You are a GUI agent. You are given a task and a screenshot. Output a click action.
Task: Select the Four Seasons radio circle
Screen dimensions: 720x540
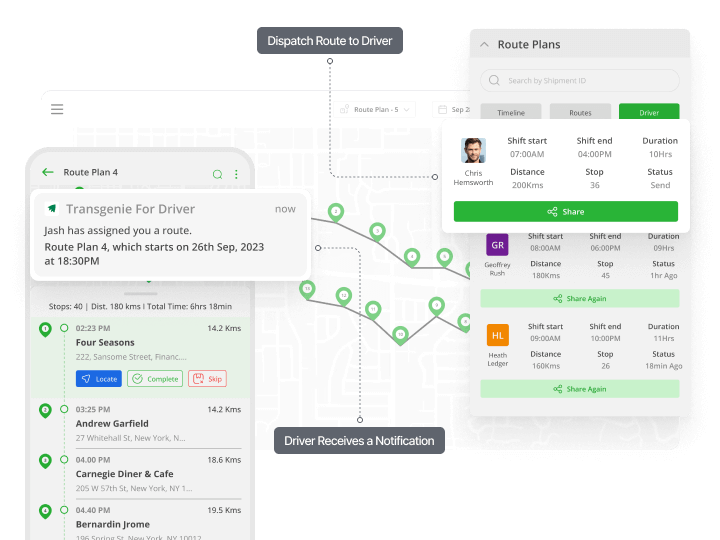(x=64, y=328)
